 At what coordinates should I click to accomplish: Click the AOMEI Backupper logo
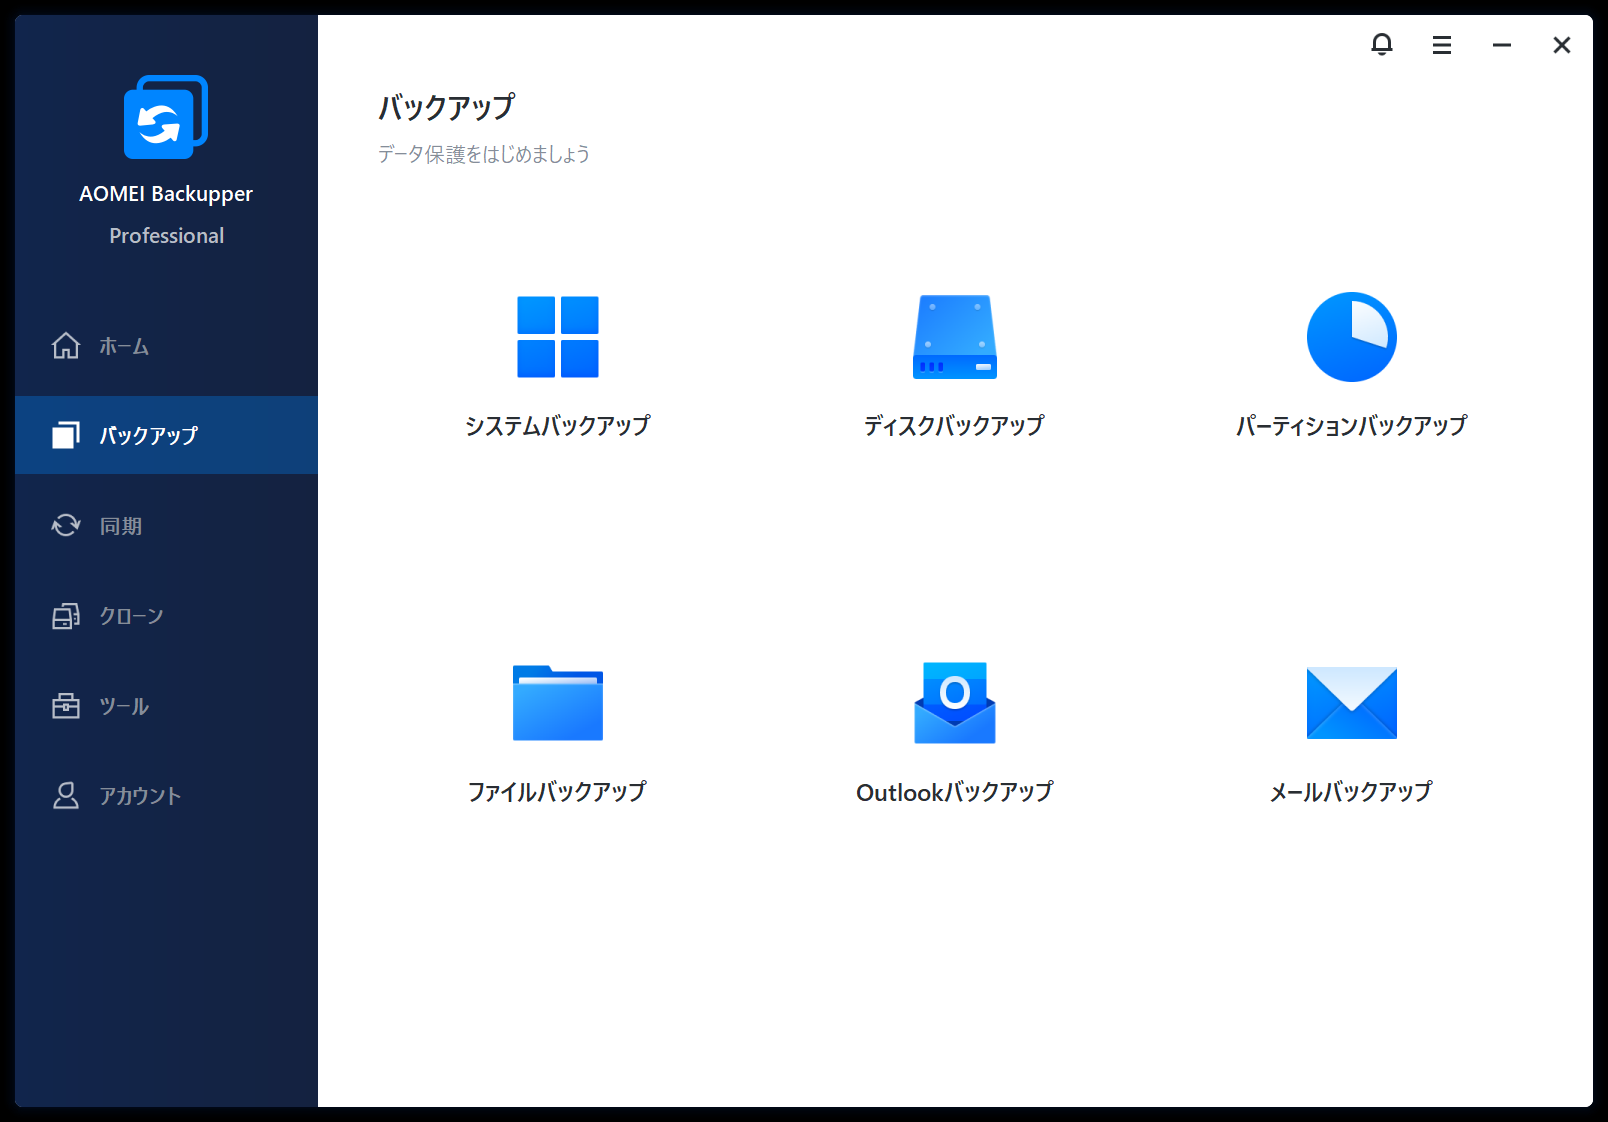coord(166,118)
